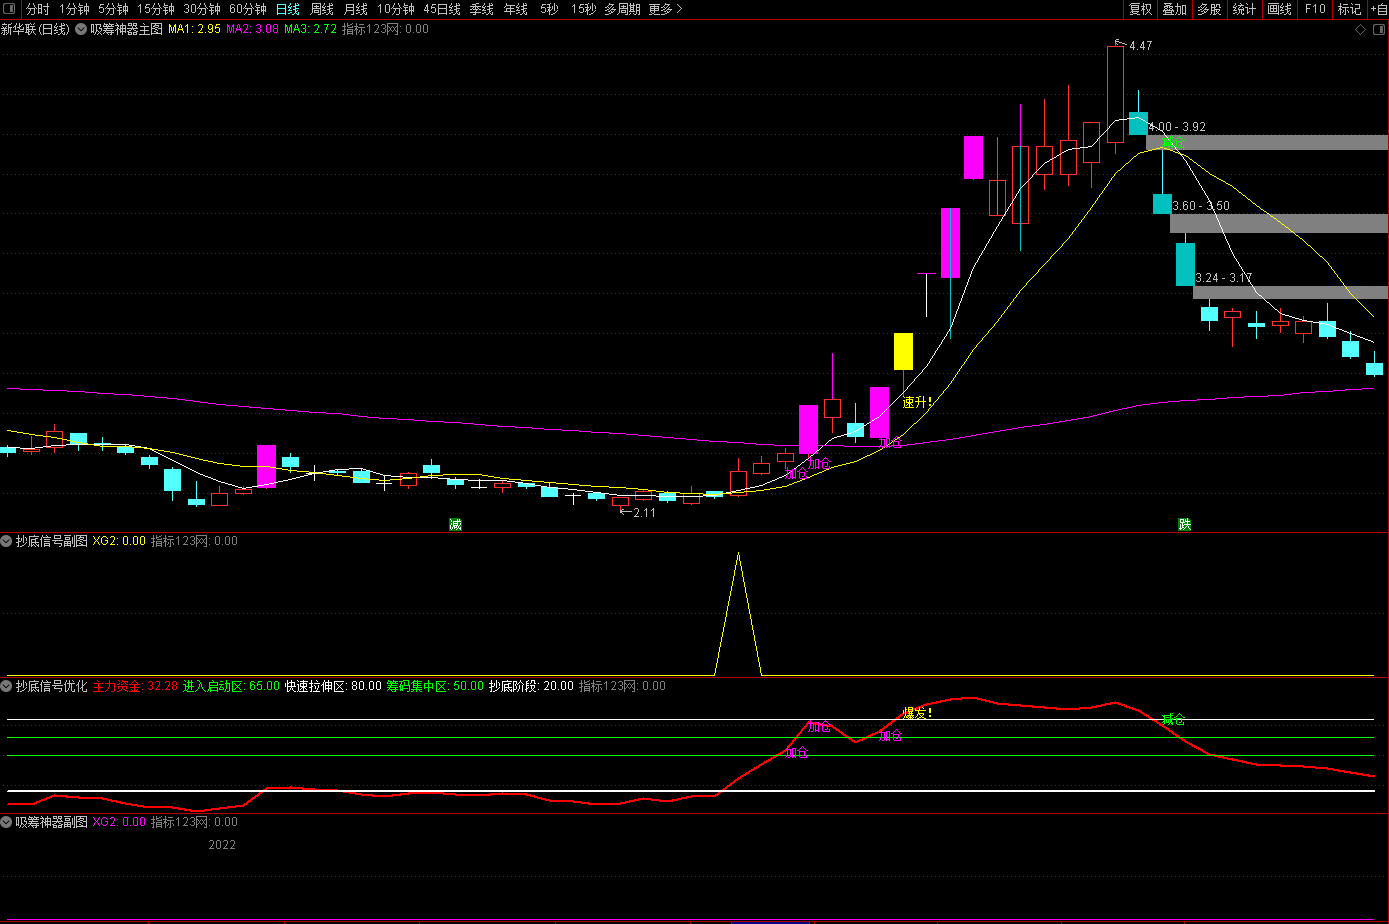Image resolution: width=1389 pixels, height=924 pixels.
Task: Expand the 吸筹神器副图 indicator menu arrow
Action: tap(7, 822)
